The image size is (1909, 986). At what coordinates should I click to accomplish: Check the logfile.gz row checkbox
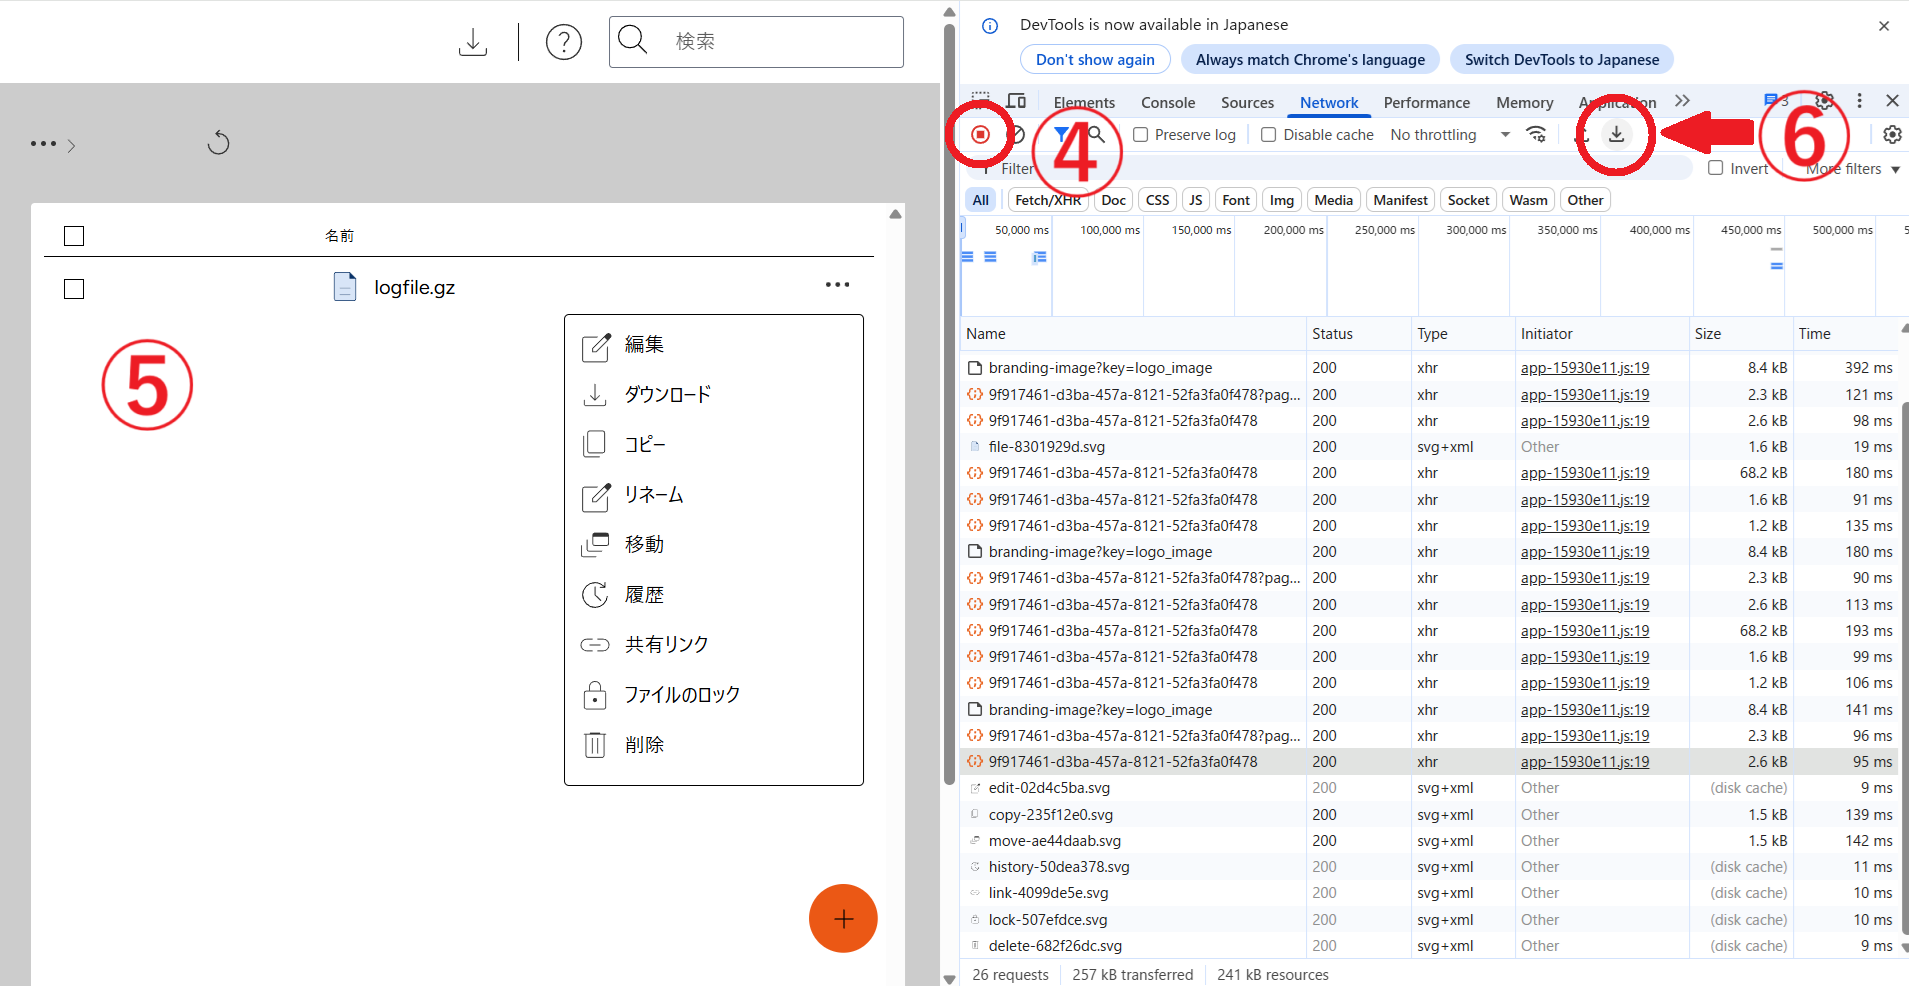coord(74,289)
